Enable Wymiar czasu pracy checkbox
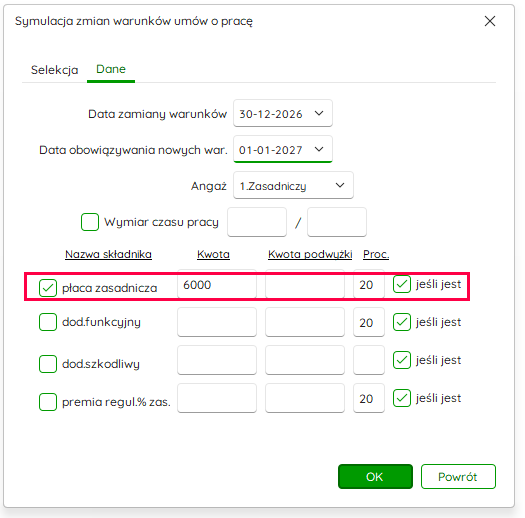Image resolution: width=525 pixels, height=518 pixels. click(90, 222)
